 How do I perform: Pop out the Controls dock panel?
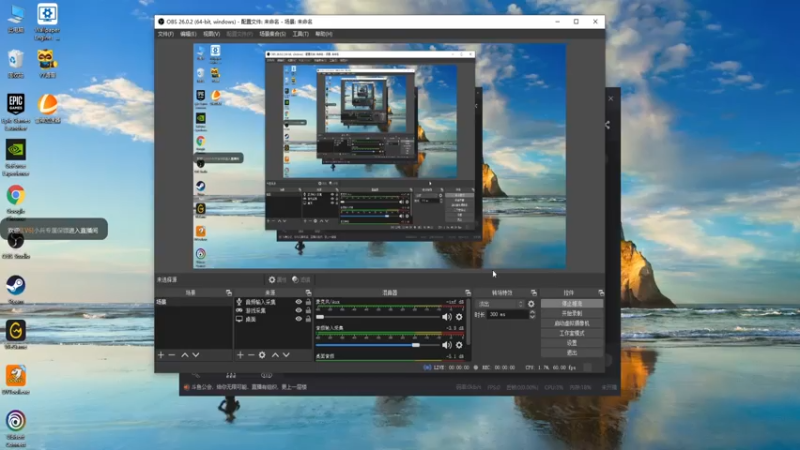601,293
